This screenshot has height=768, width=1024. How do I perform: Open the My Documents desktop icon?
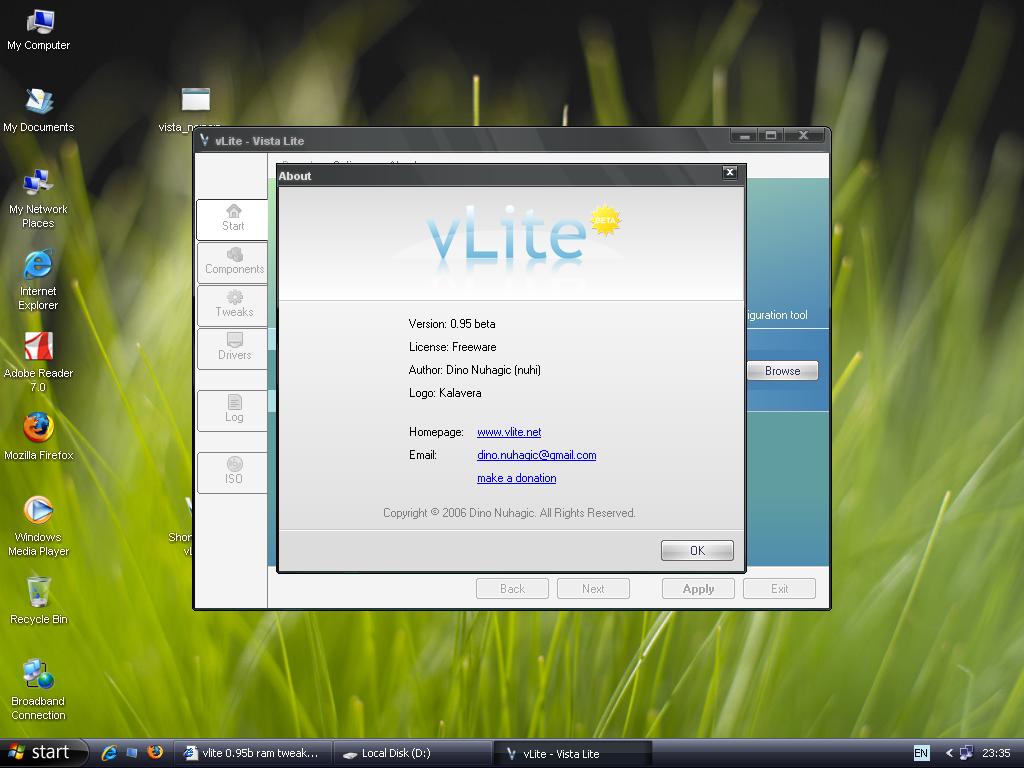coord(39,110)
